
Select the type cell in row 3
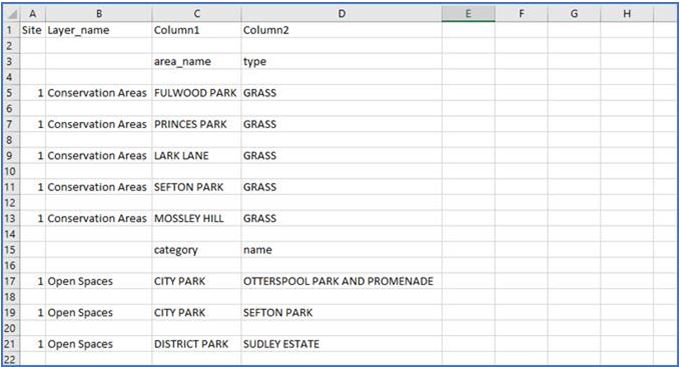pos(341,61)
